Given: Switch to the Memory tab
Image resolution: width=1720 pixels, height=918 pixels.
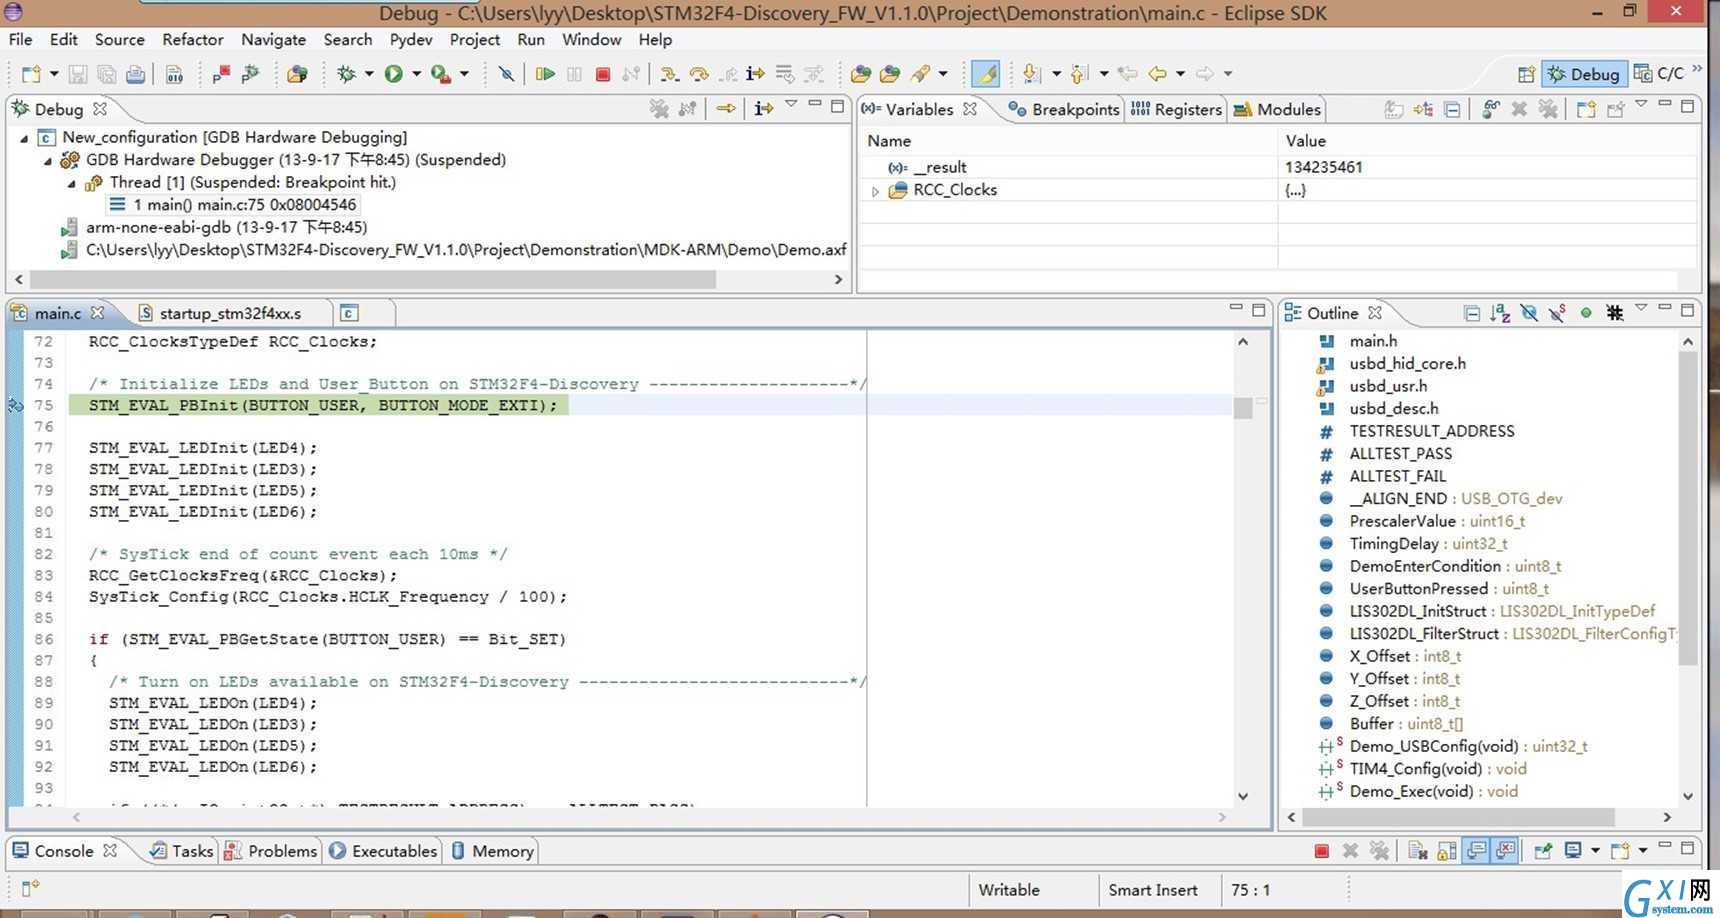Looking at the screenshot, I should (x=492, y=851).
